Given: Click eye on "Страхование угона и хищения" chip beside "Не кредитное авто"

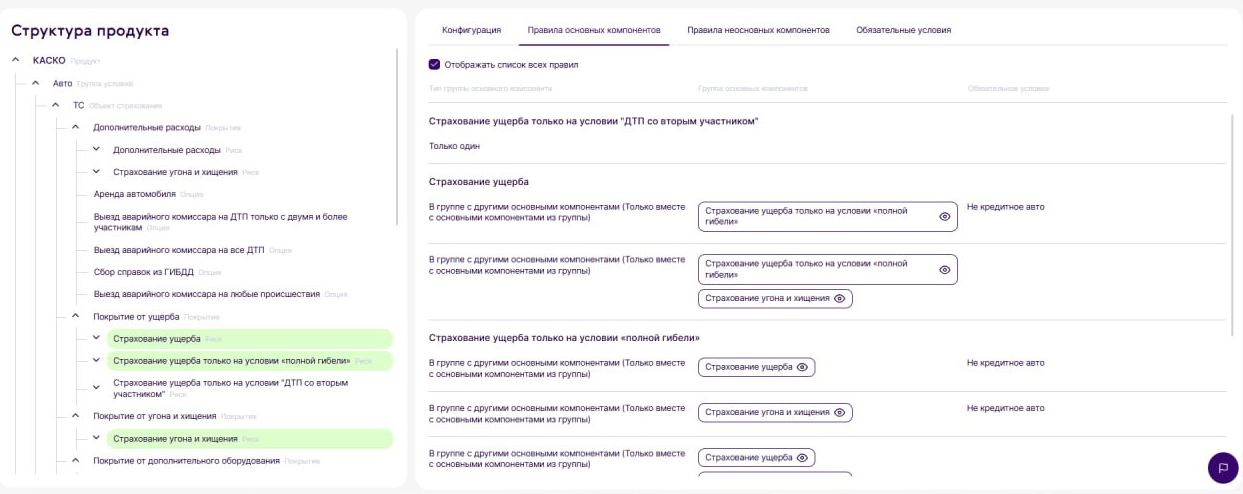Looking at the screenshot, I should pos(840,412).
